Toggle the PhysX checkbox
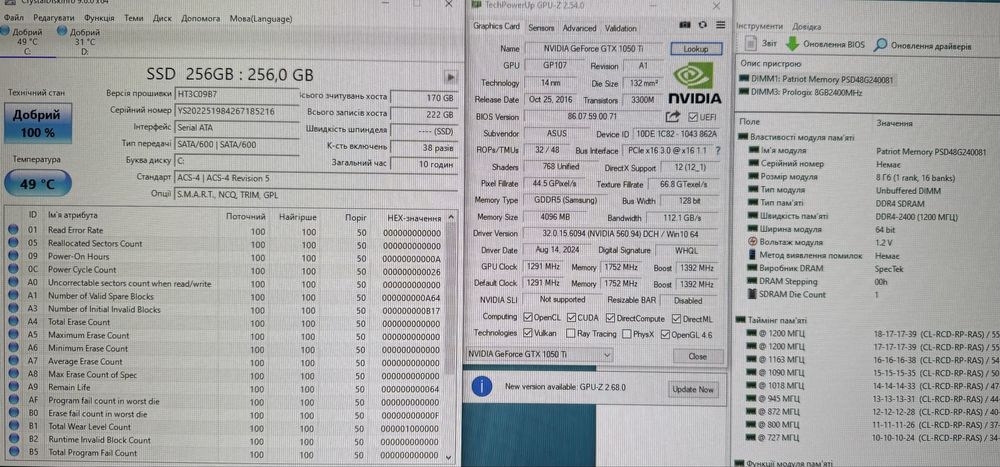Screen dimensions: 1000x467 coord(627,334)
